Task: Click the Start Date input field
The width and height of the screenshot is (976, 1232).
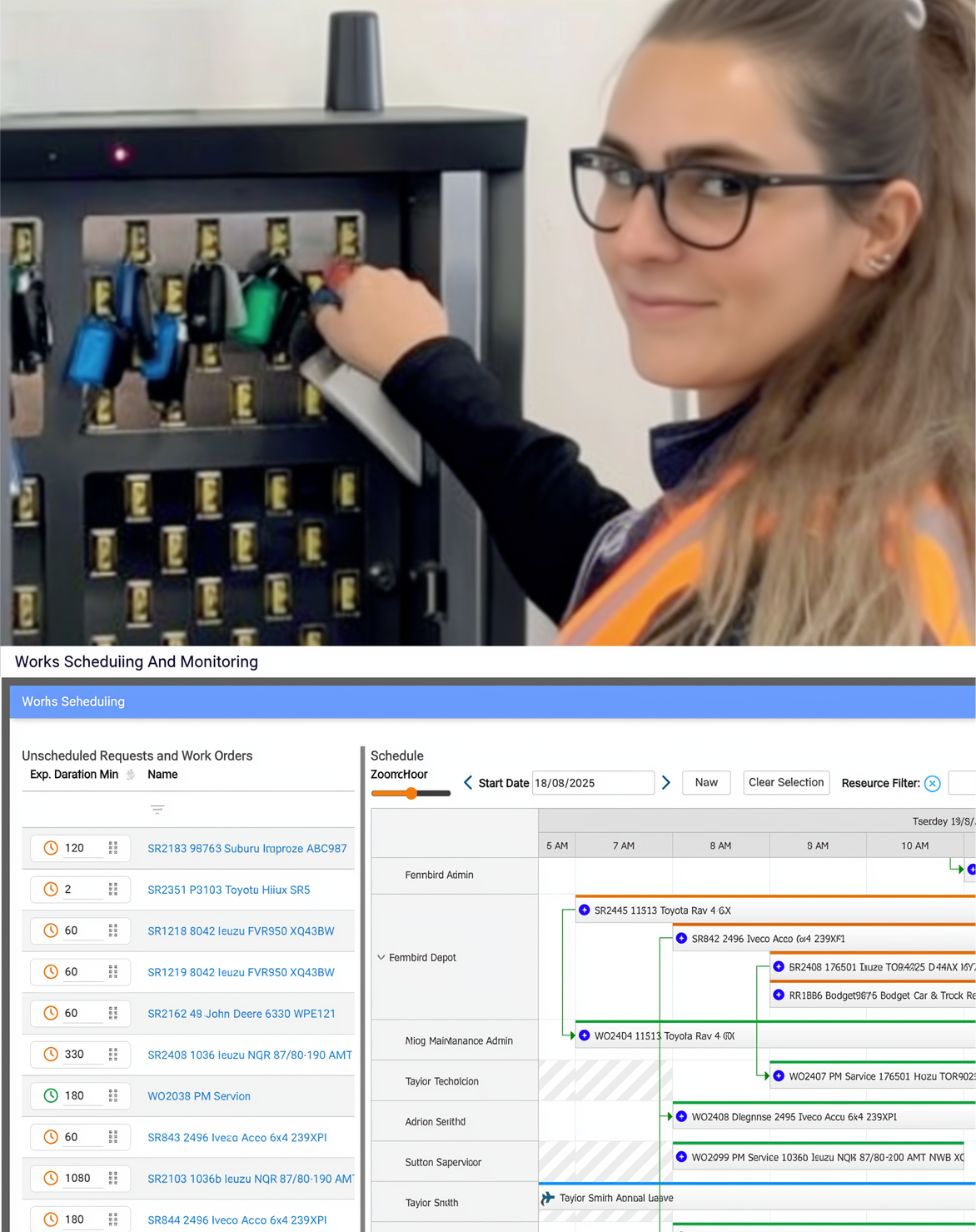Action: pyautogui.click(x=592, y=783)
